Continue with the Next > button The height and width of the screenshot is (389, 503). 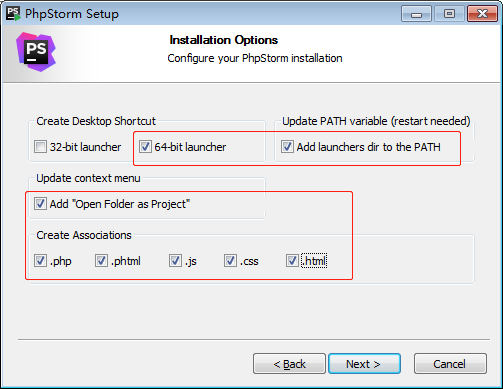point(364,364)
